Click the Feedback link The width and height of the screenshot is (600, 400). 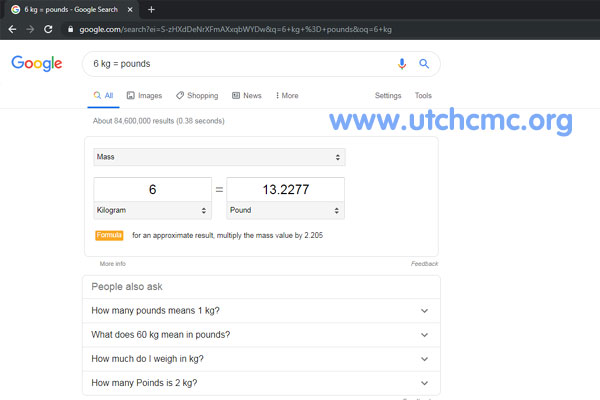424,264
